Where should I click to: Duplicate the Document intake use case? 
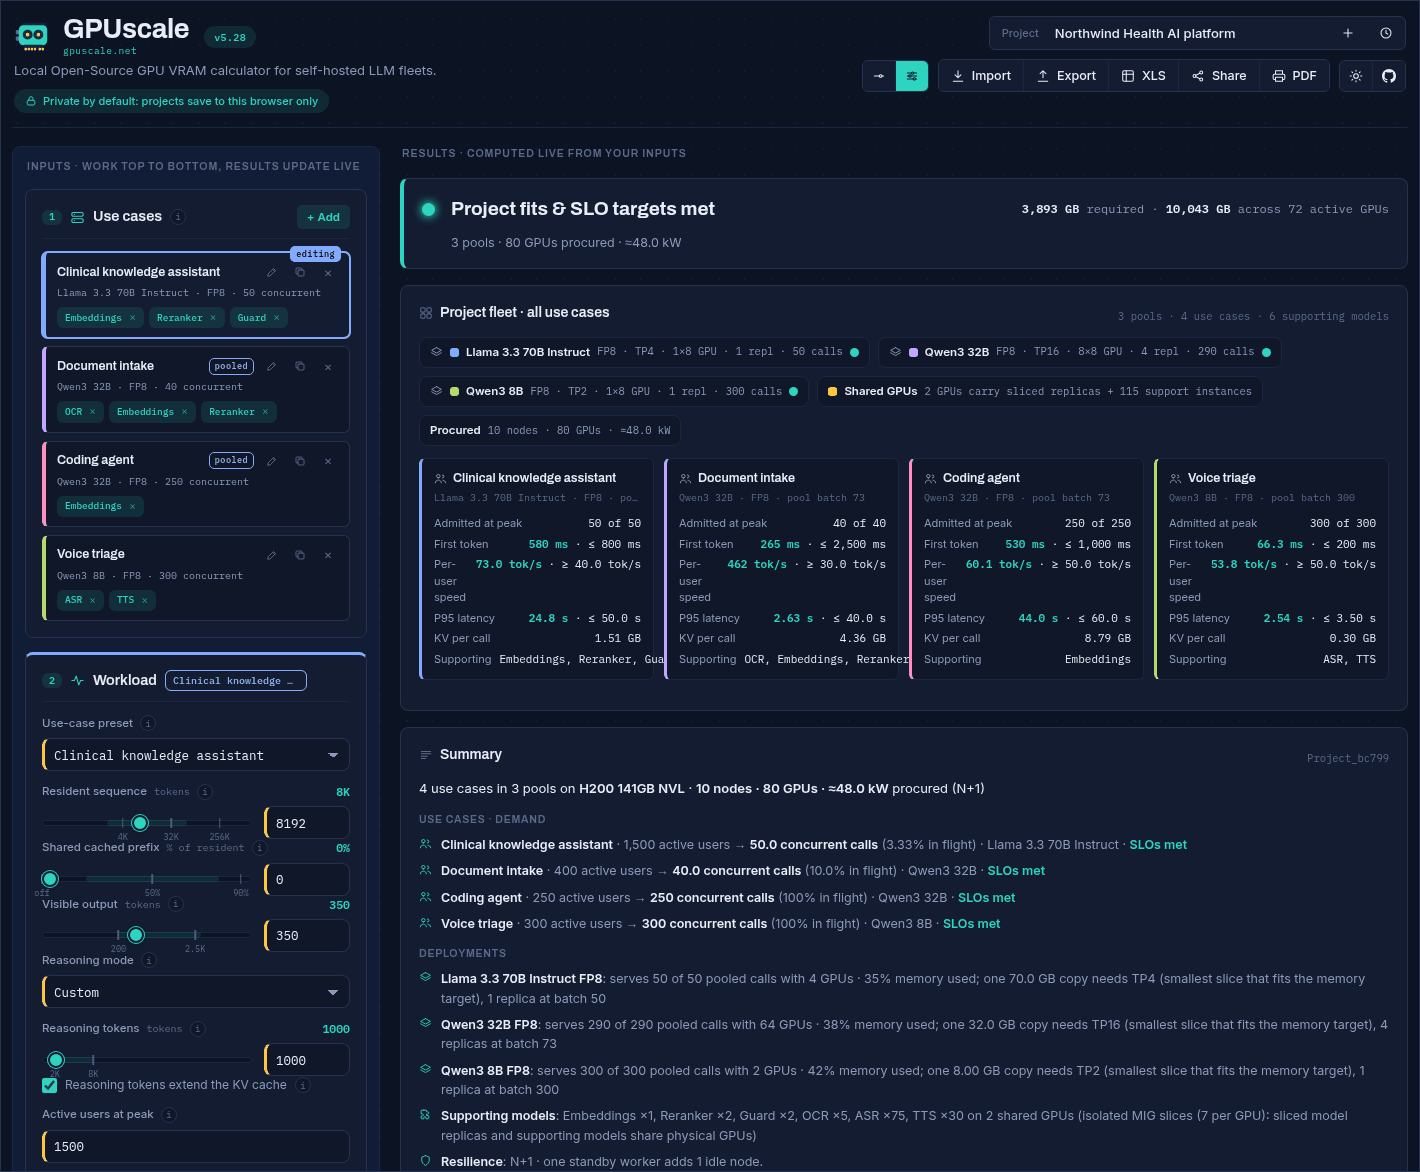300,367
